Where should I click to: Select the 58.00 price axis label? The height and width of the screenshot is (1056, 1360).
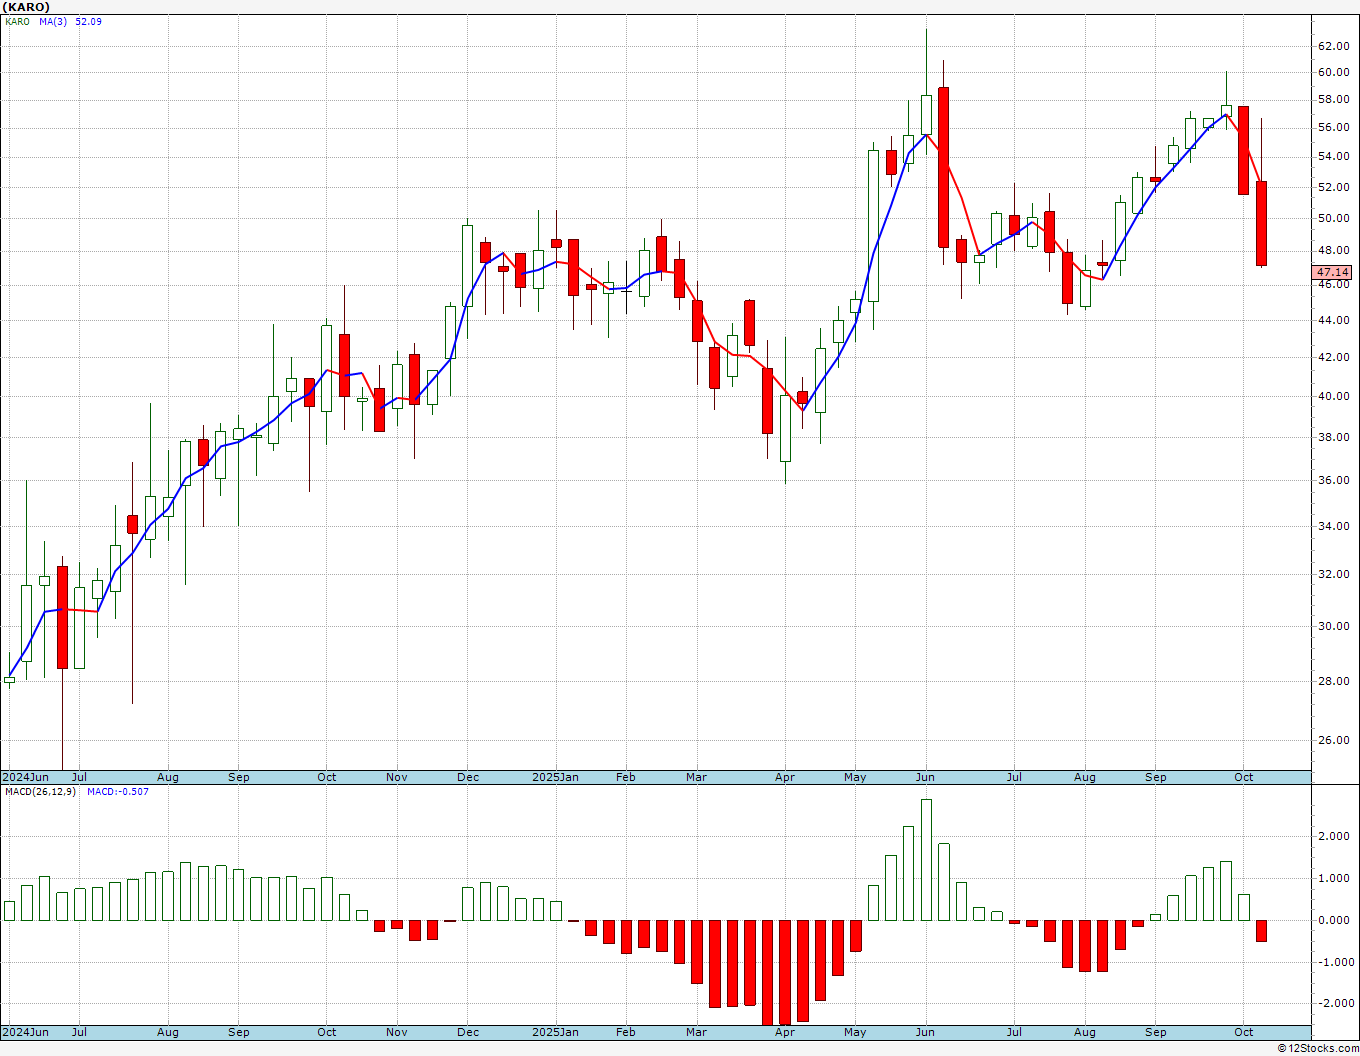pos(1333,100)
